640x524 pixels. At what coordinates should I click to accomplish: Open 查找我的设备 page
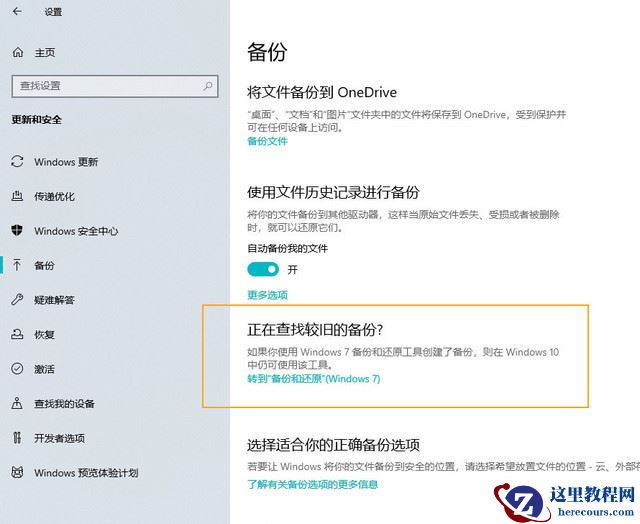click(x=64, y=404)
